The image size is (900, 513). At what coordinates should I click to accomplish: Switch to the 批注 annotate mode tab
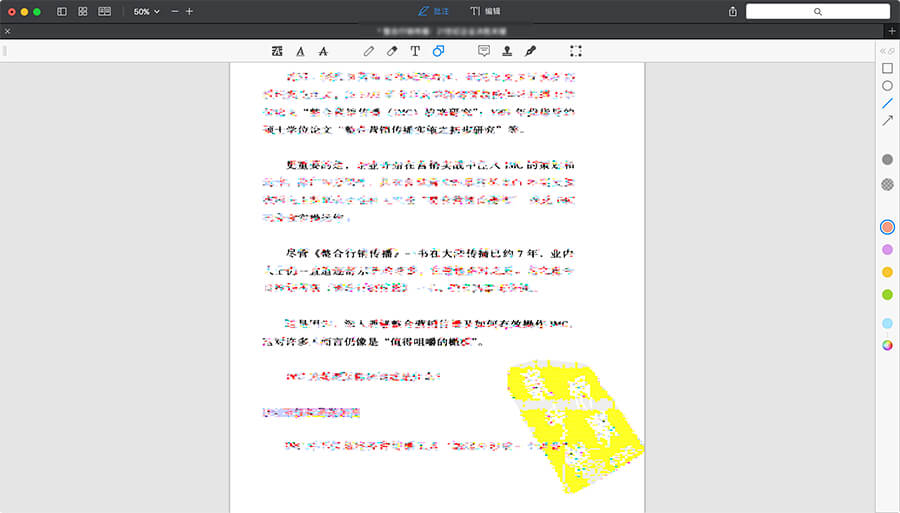click(x=433, y=11)
